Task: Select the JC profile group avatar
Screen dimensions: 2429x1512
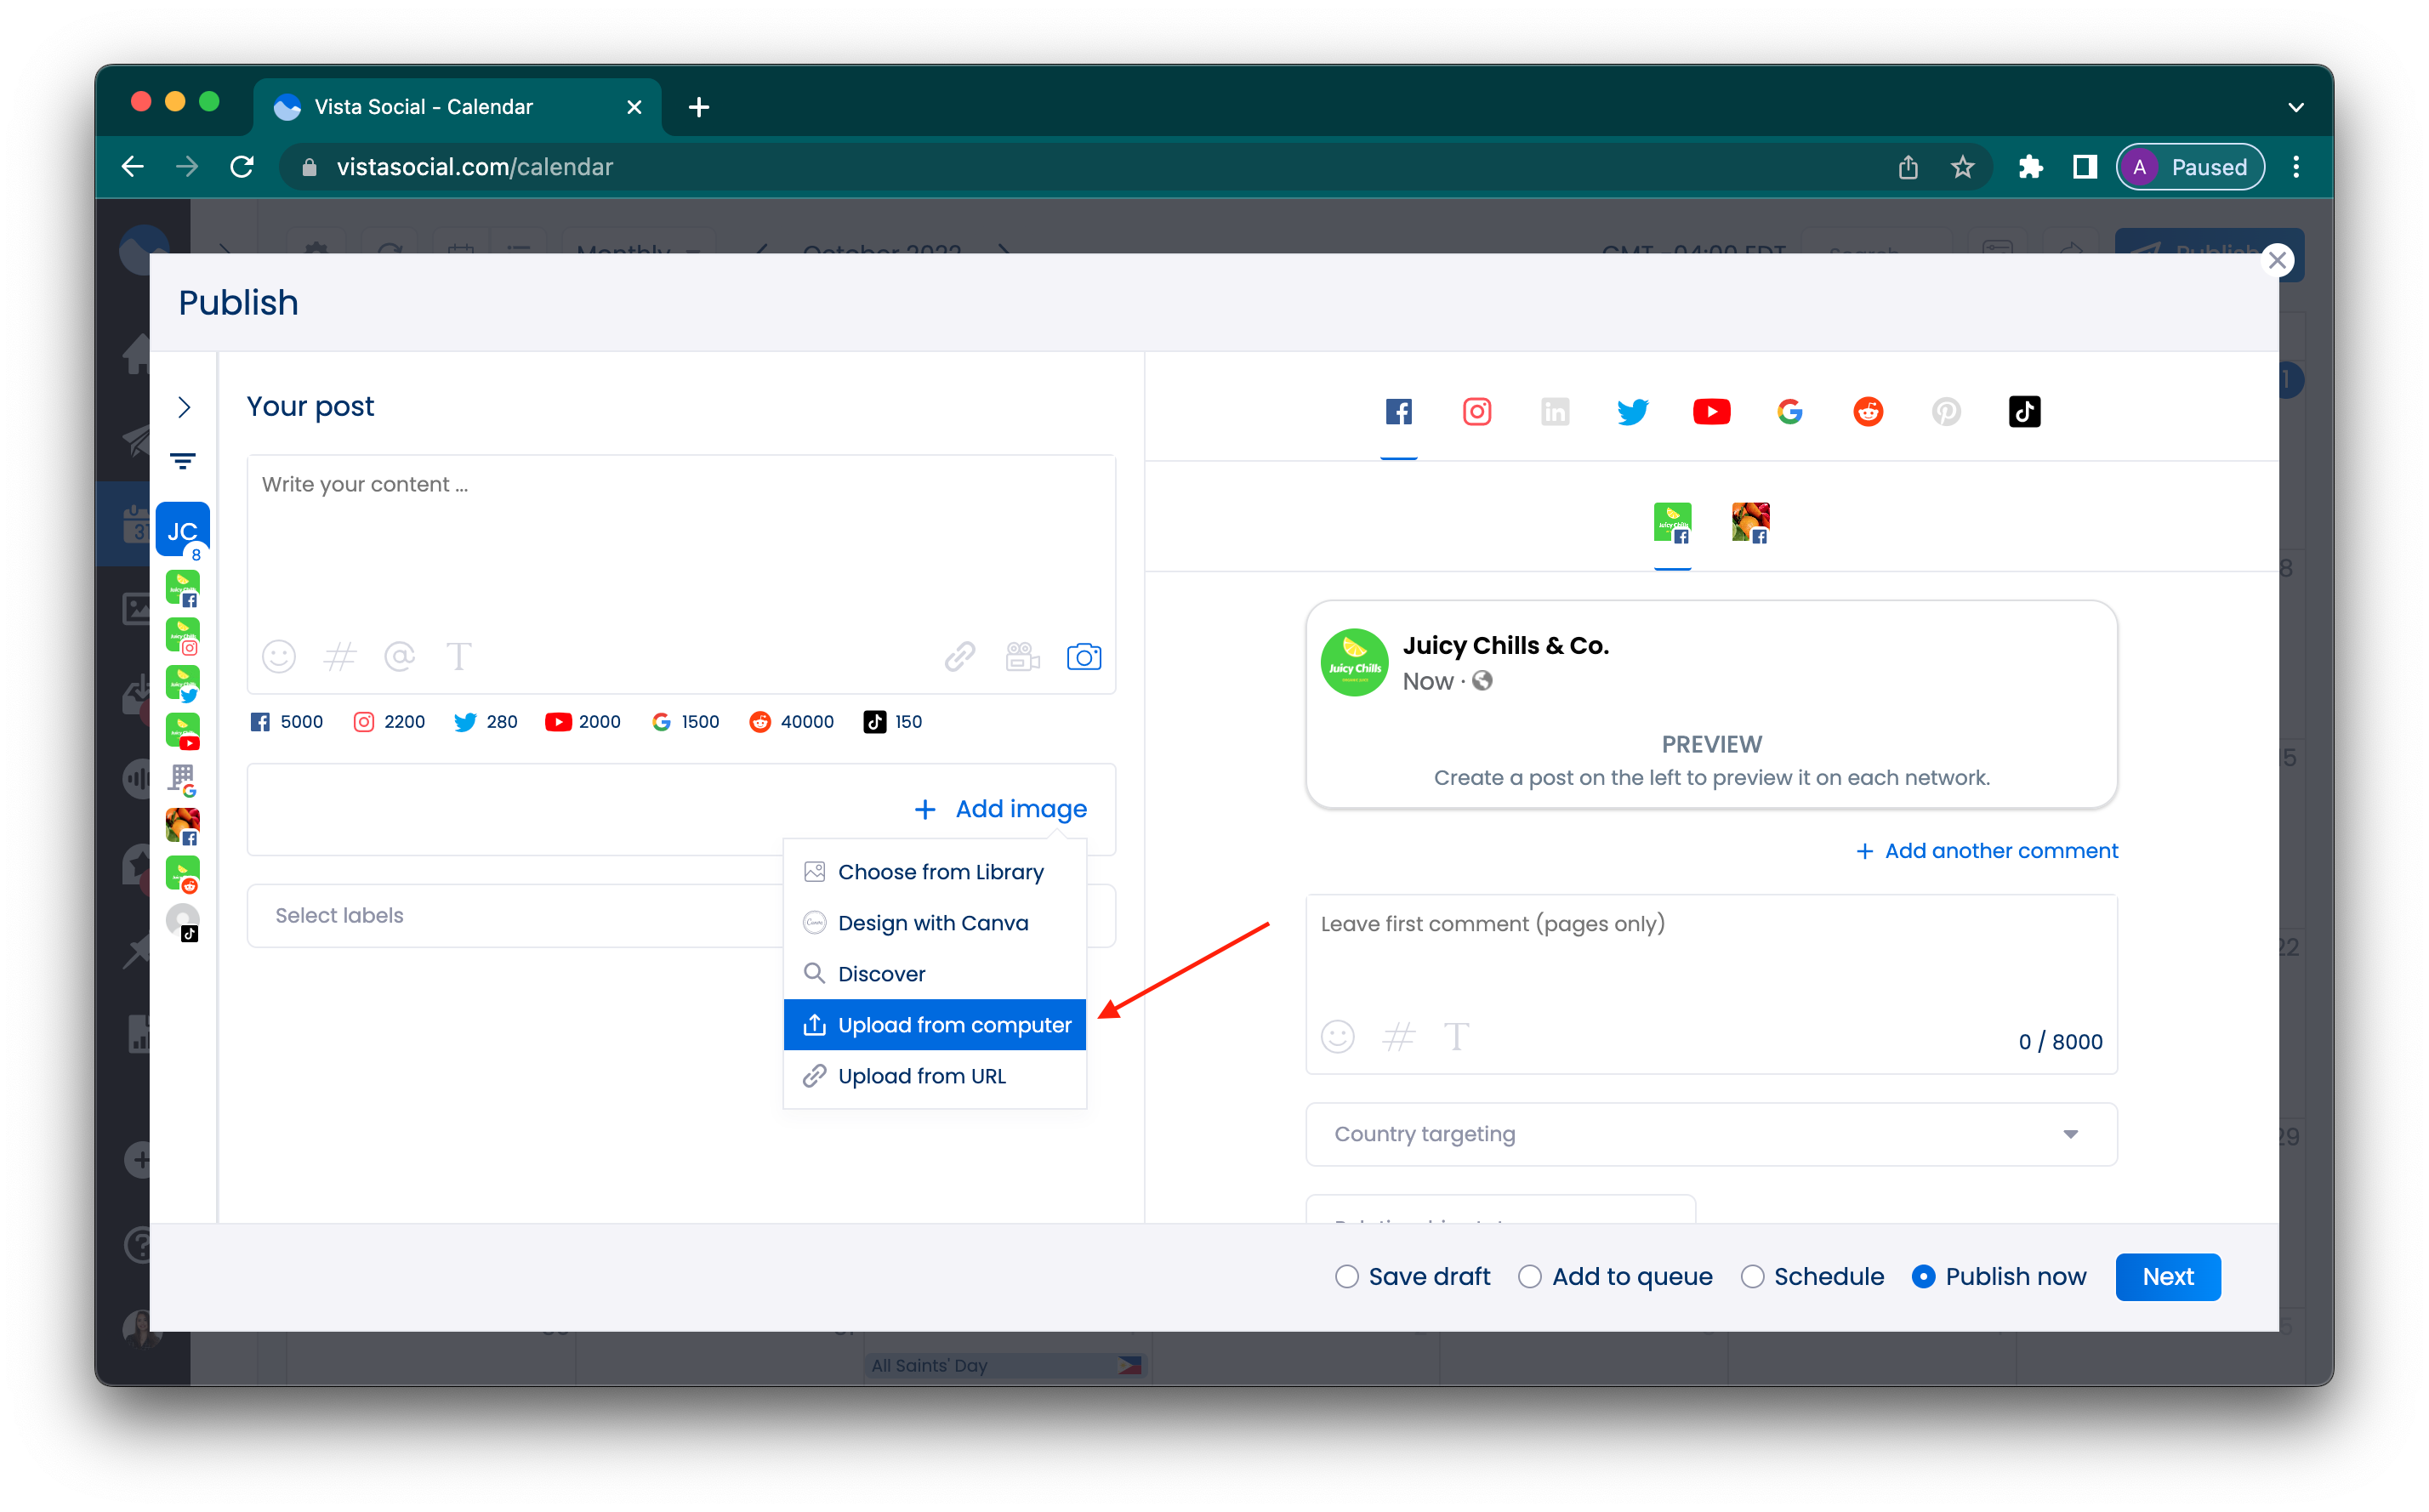Action: pos(182,530)
